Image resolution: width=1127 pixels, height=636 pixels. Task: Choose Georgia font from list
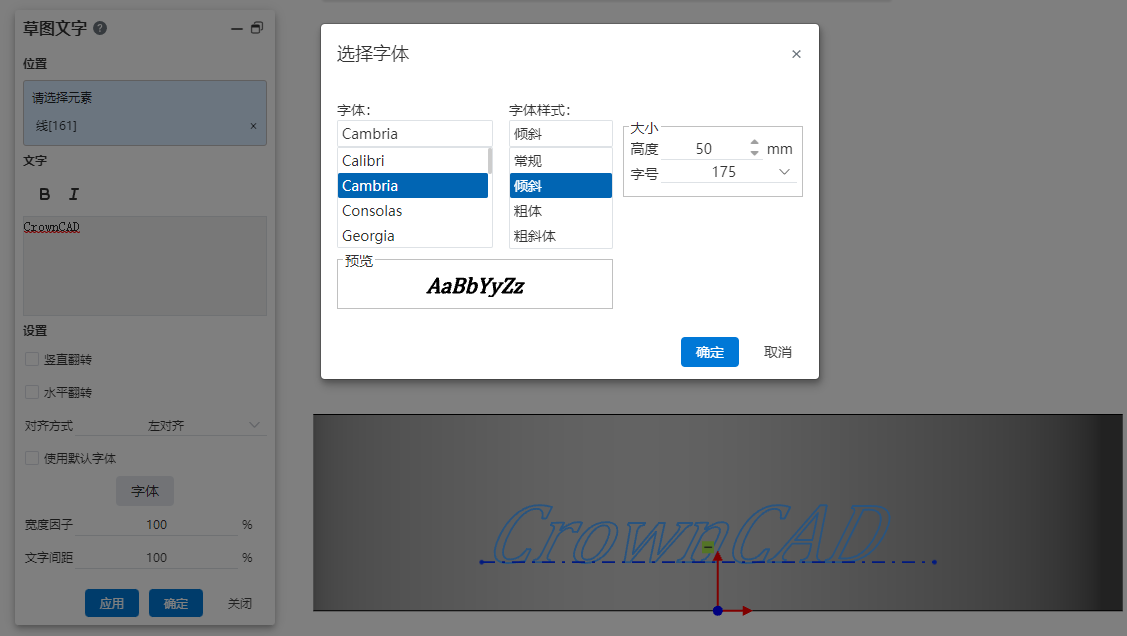(413, 236)
